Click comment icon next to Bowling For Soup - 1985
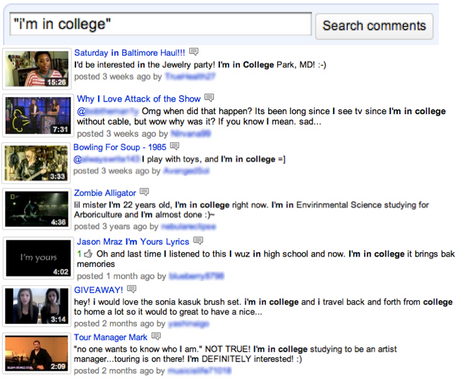 pos(175,146)
